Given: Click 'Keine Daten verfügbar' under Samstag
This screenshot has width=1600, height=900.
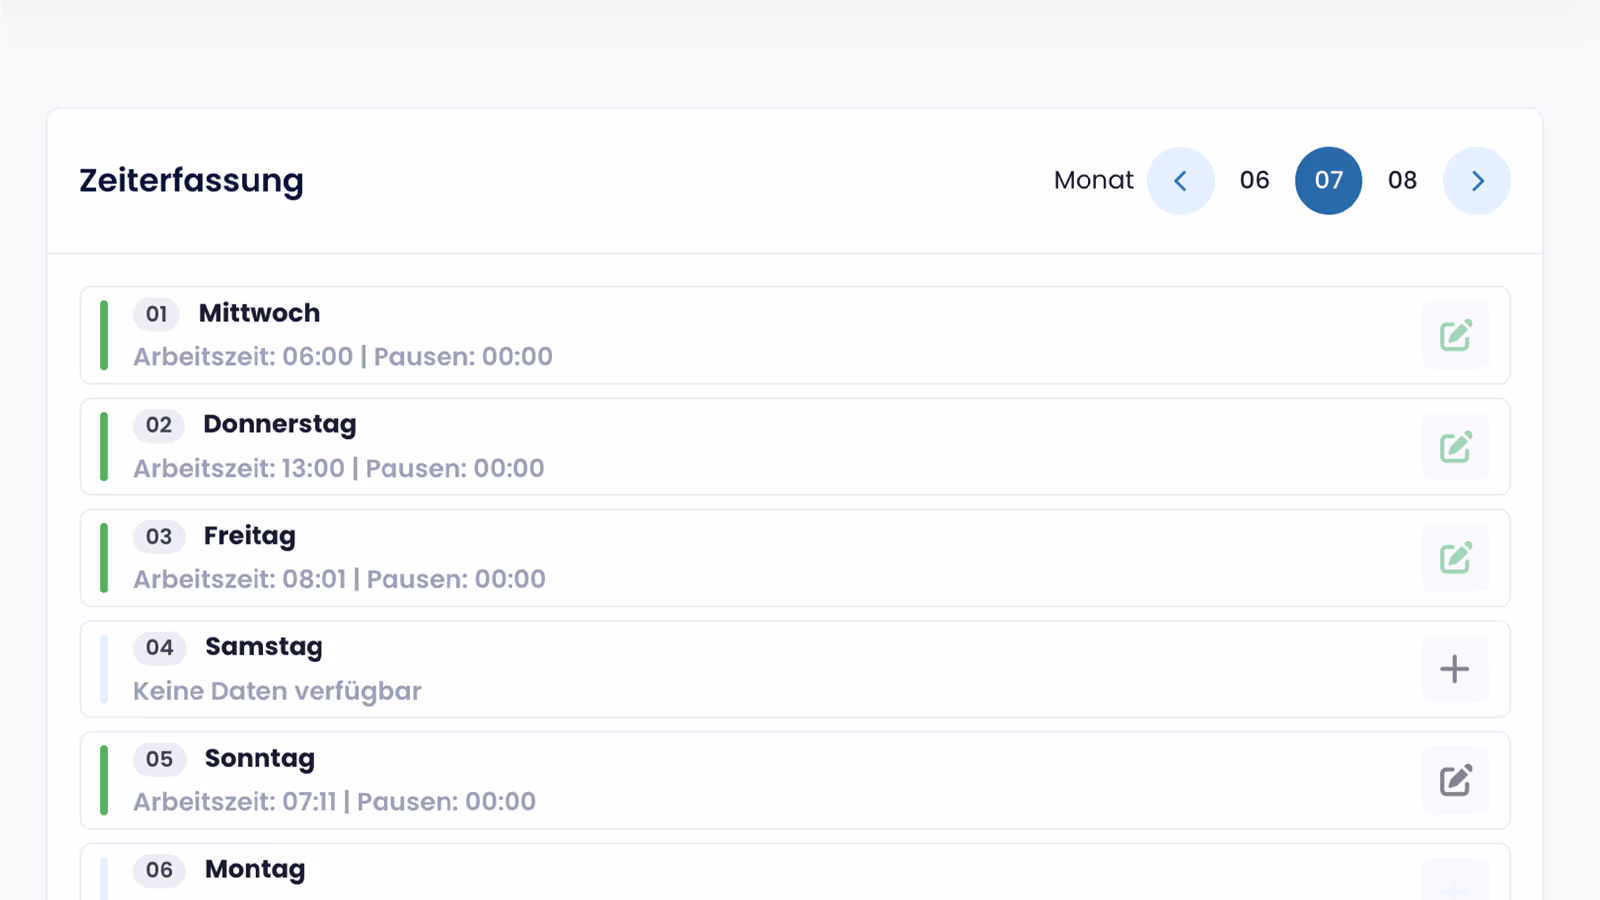Looking at the screenshot, I should (x=277, y=691).
